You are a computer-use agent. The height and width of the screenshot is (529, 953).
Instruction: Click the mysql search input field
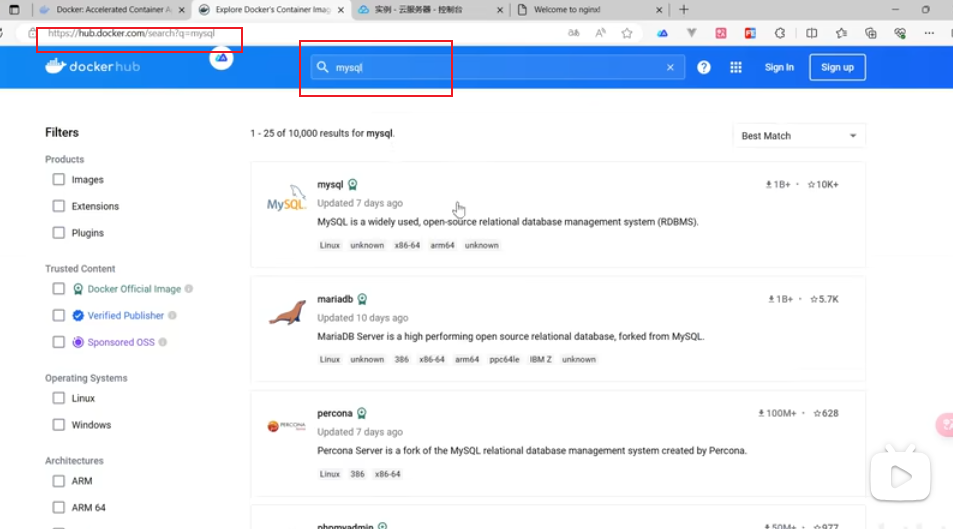[x=497, y=67]
